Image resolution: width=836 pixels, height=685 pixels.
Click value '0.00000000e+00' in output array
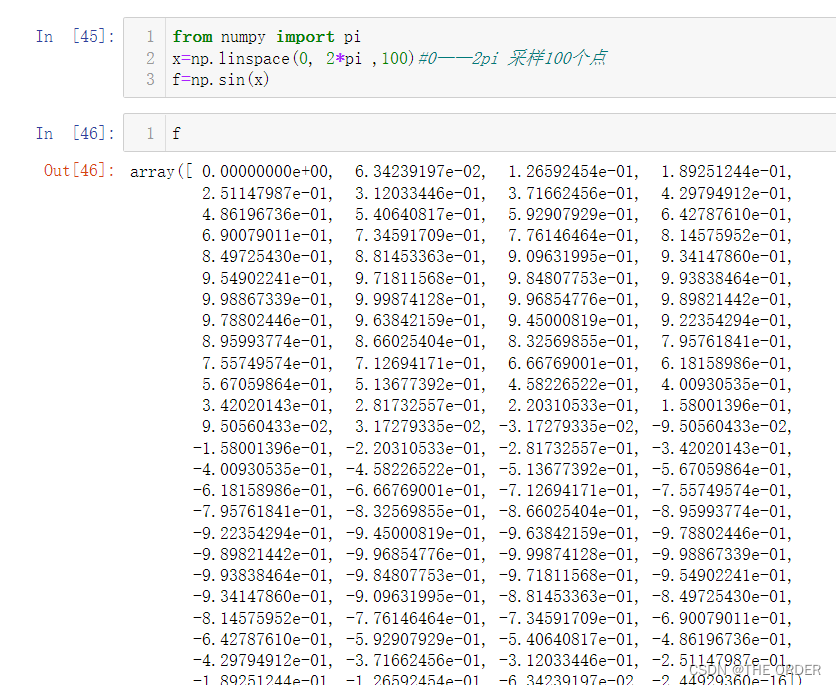[x=267, y=172]
